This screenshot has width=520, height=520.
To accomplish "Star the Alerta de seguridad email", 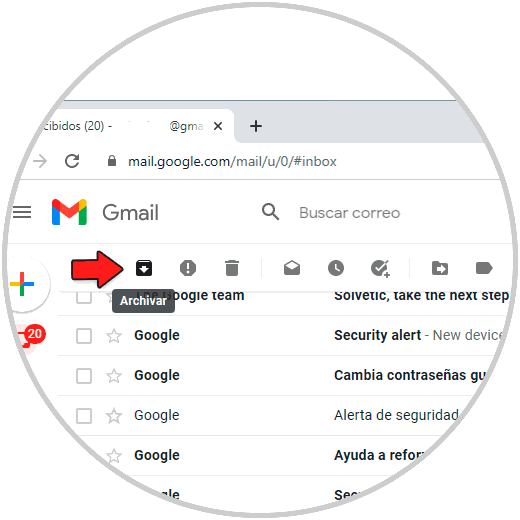I will [114, 416].
